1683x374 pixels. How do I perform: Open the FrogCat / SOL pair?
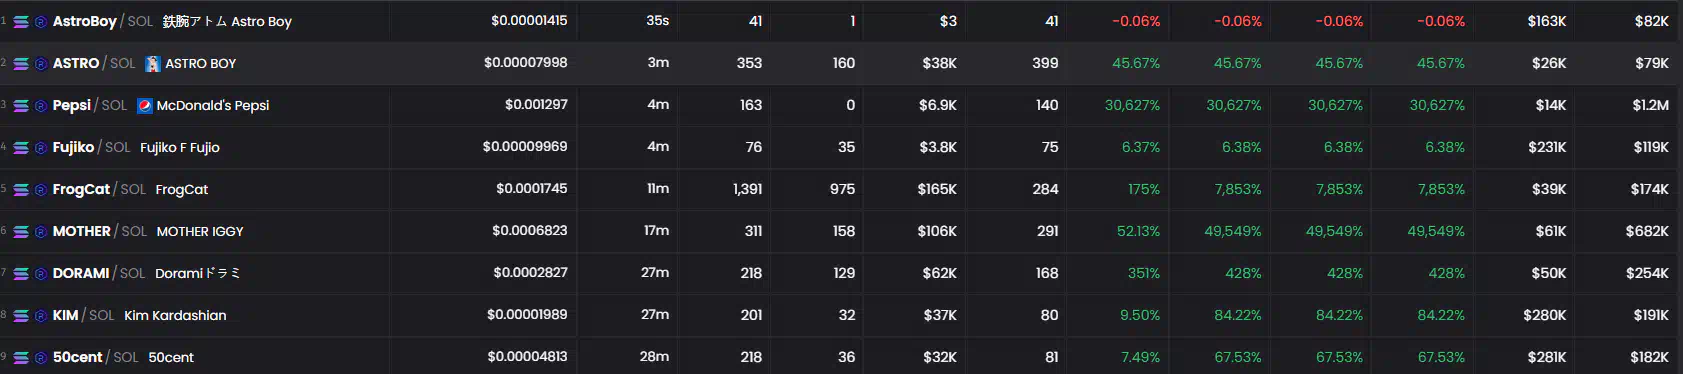(x=99, y=189)
